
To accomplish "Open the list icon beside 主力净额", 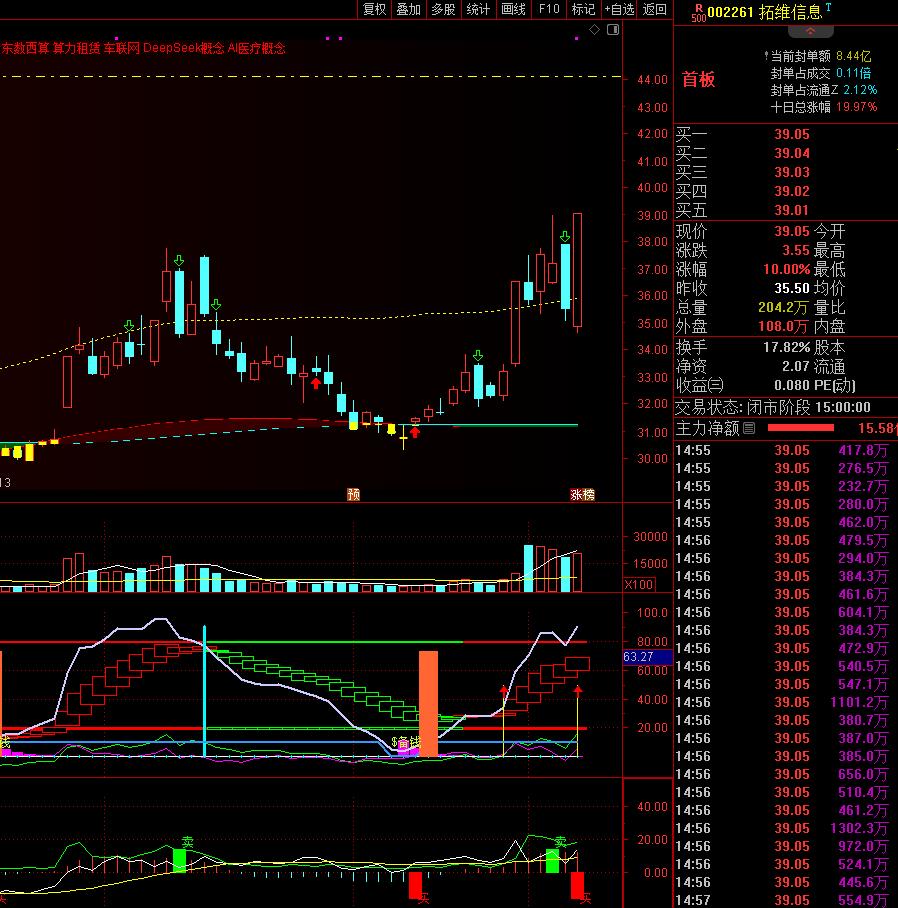I will click(749, 429).
